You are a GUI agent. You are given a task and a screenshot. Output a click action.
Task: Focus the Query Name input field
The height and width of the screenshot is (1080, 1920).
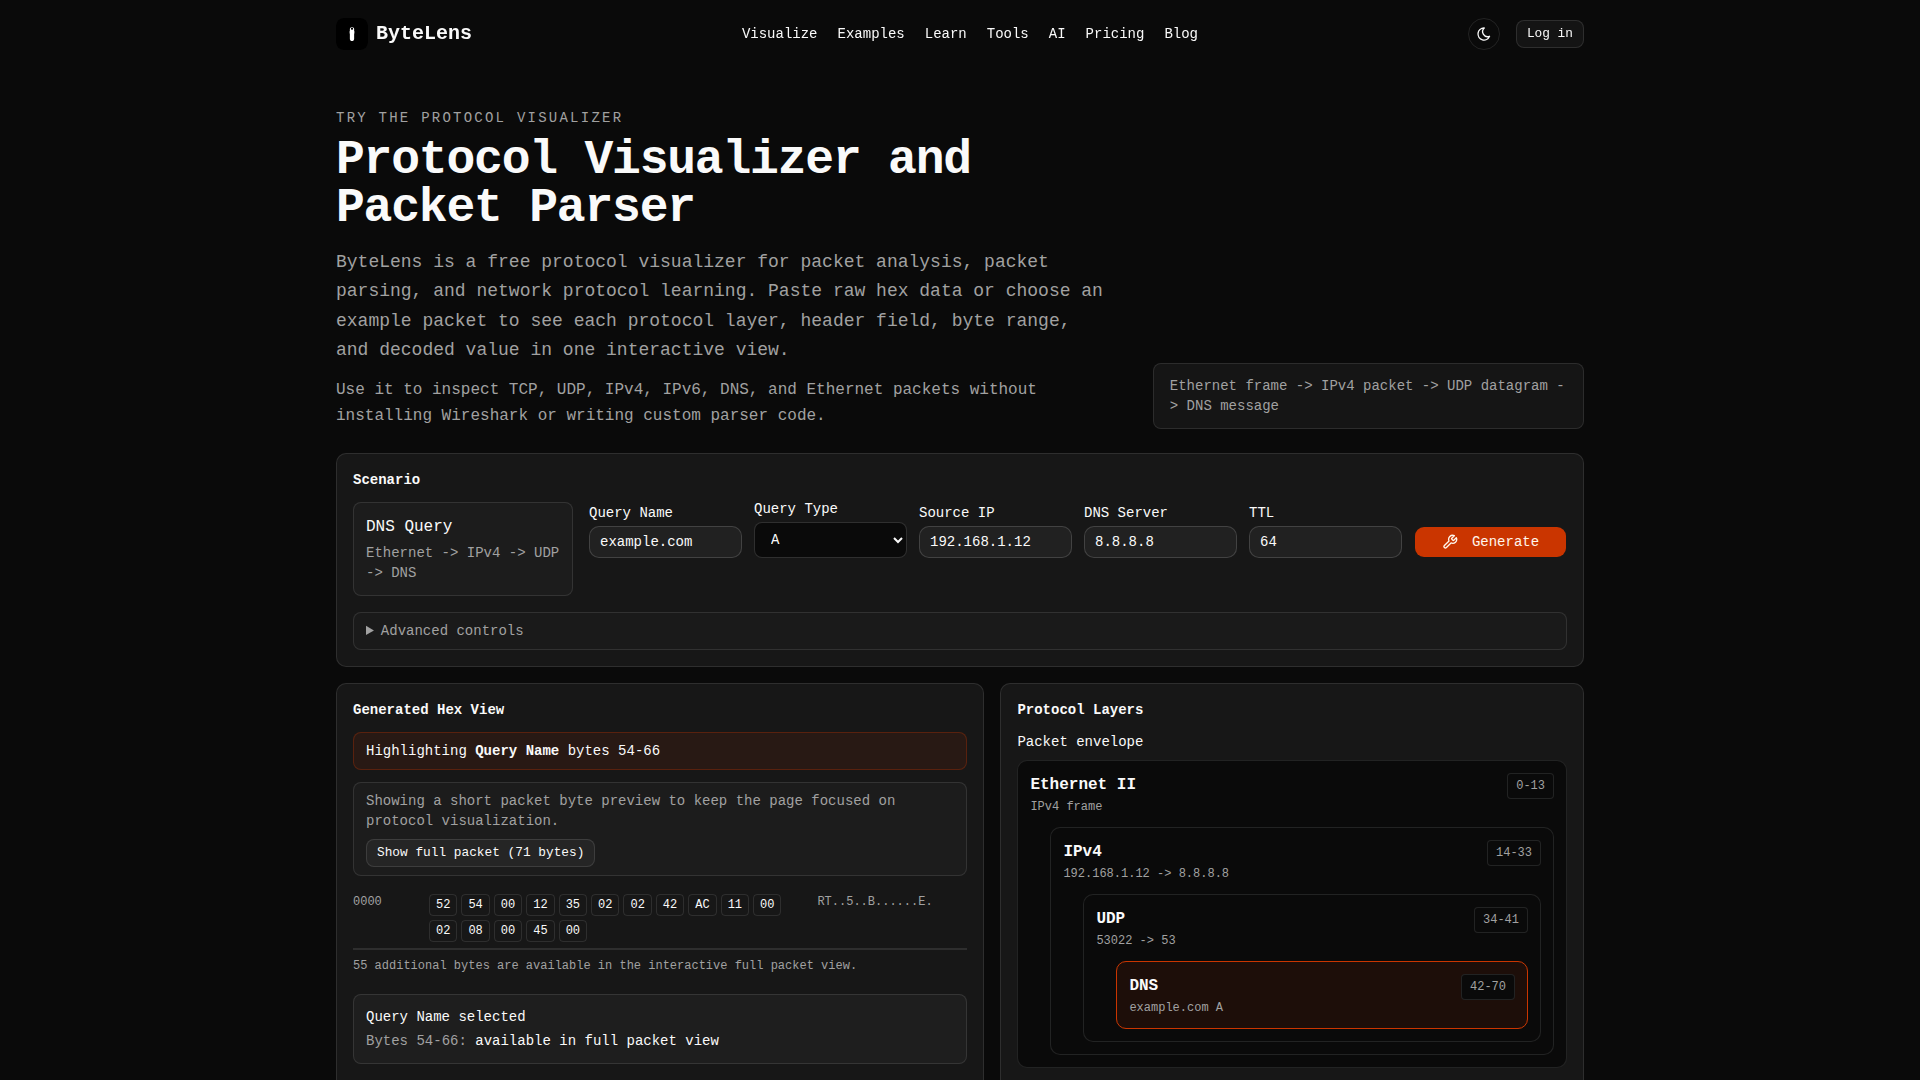tap(665, 542)
